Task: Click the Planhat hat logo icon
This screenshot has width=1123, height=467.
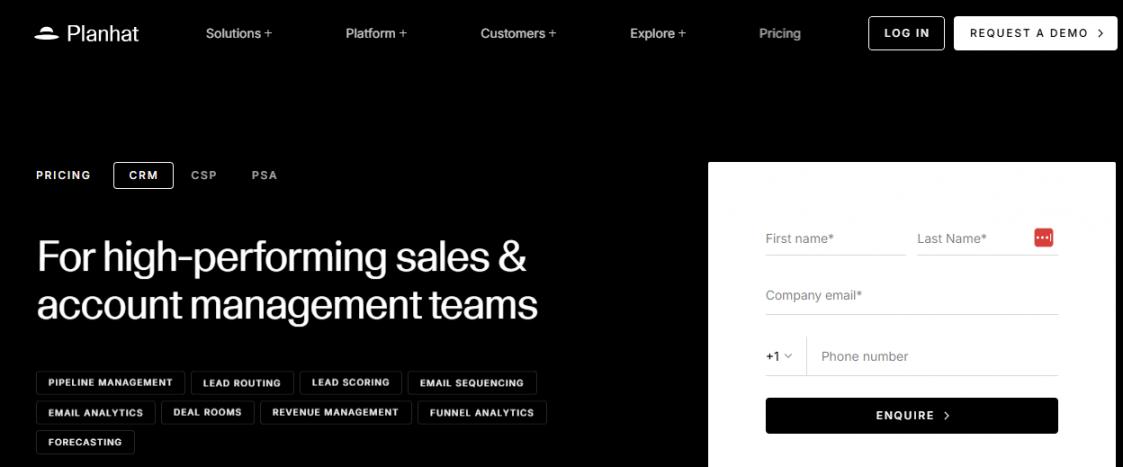Action: [47, 33]
